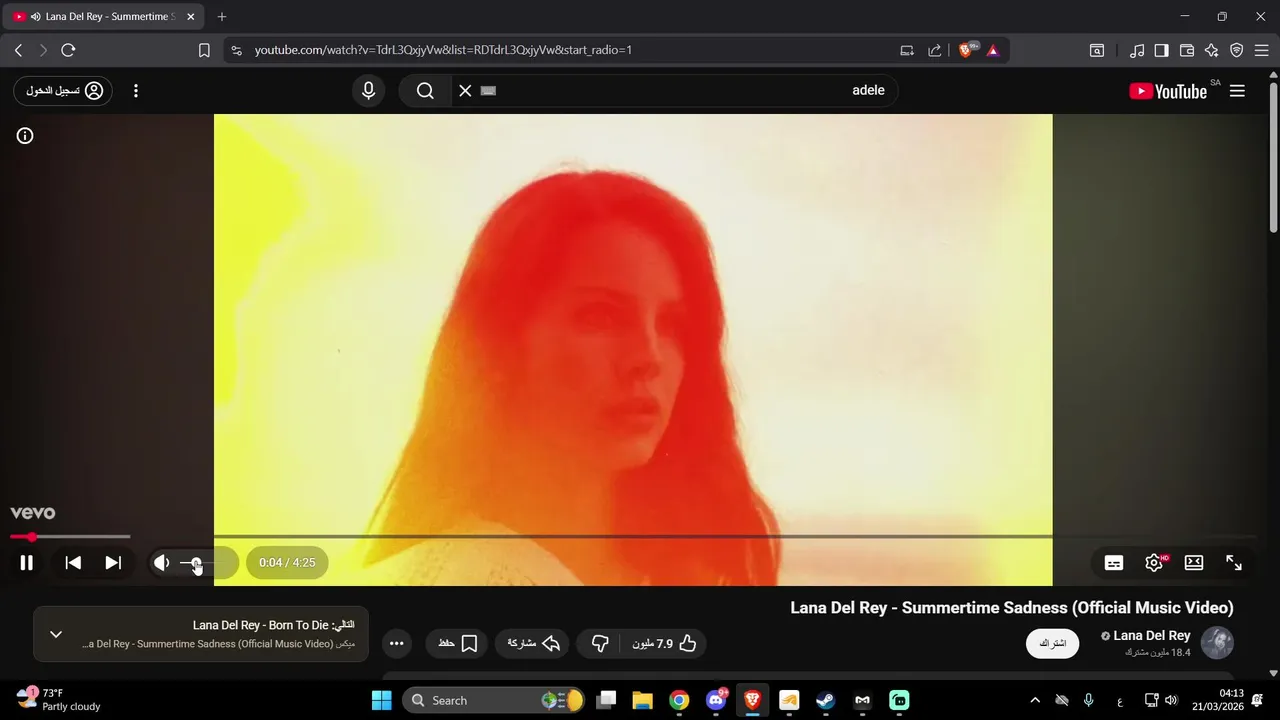Click the microphone voice search button
This screenshot has width=1280, height=720.
tap(369, 91)
